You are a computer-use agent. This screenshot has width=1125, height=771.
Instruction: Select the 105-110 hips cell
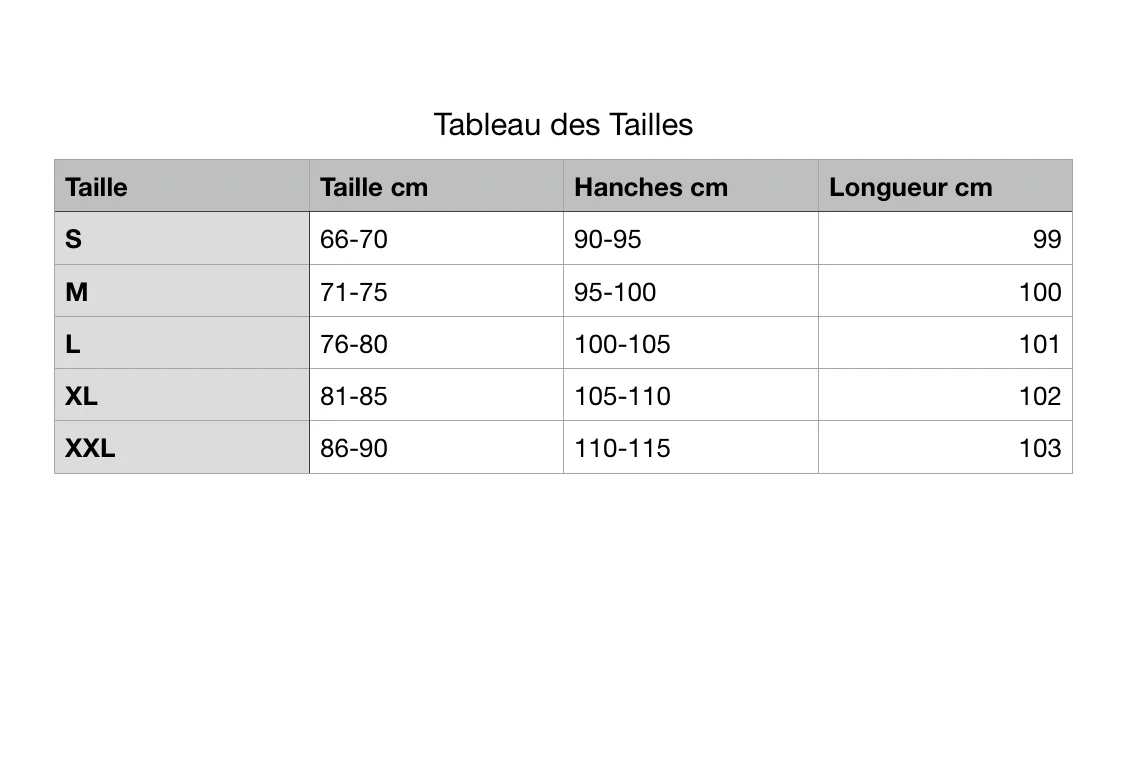[622, 396]
